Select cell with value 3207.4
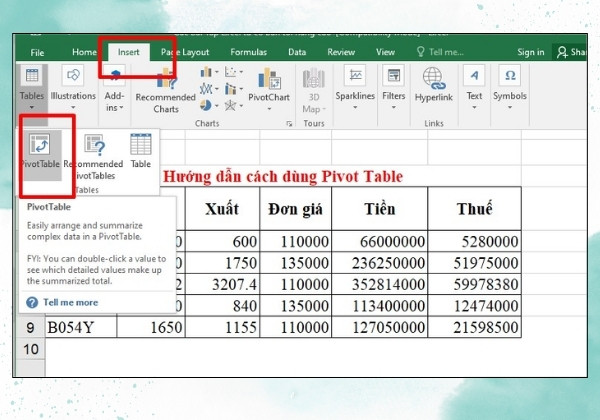 coord(222,284)
